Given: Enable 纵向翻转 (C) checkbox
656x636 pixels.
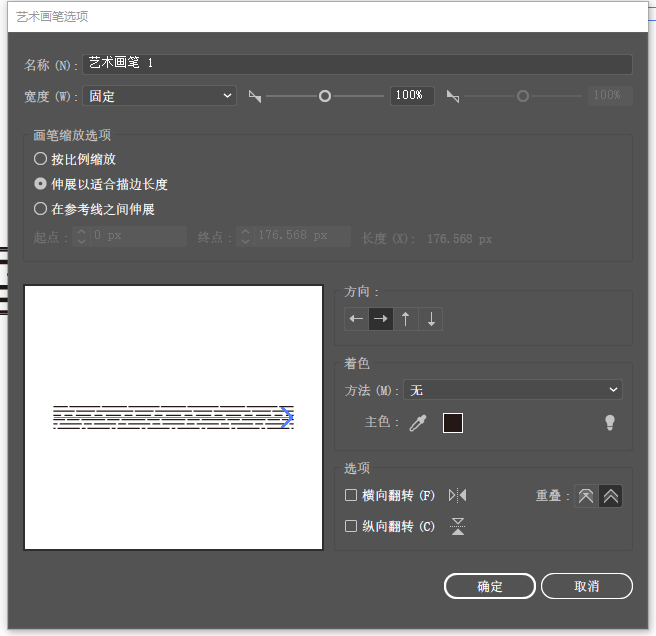Looking at the screenshot, I should click(351, 526).
